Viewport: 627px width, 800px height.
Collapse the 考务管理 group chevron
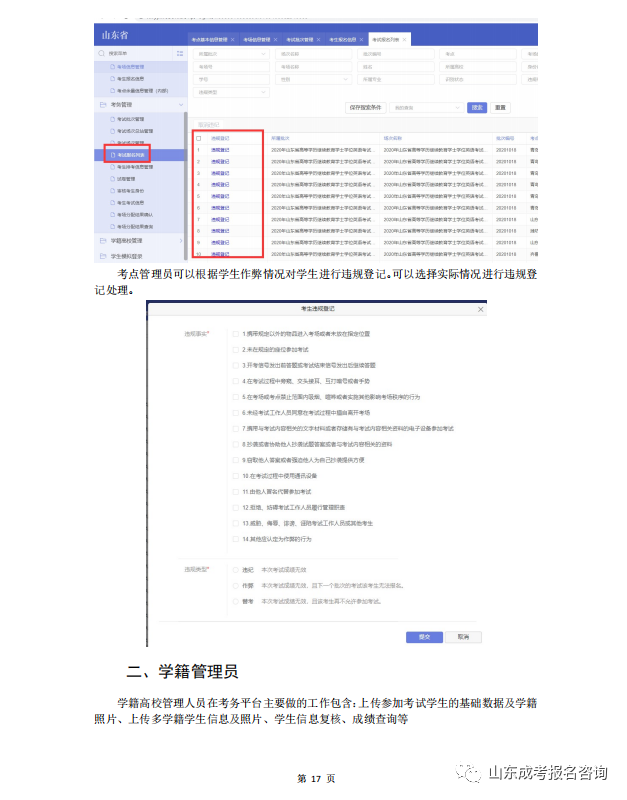pos(181,105)
